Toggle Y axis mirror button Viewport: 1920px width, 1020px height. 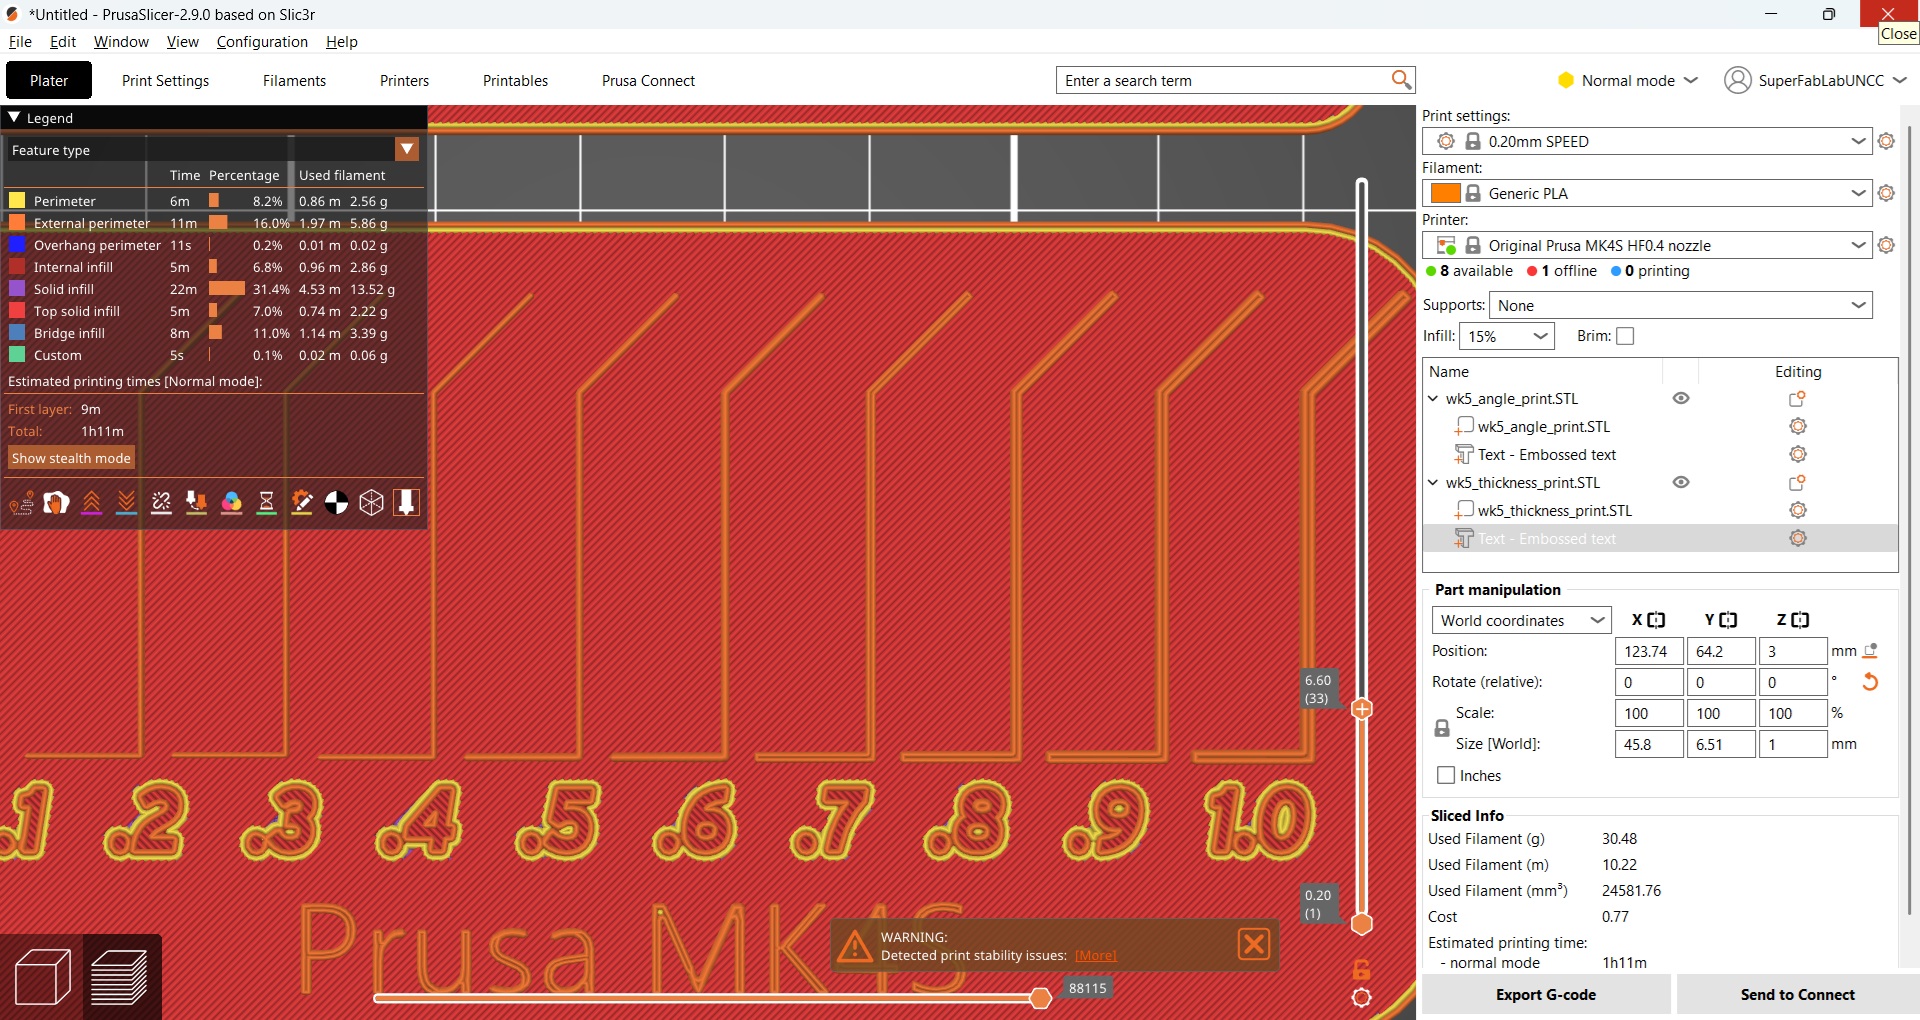click(x=1728, y=620)
